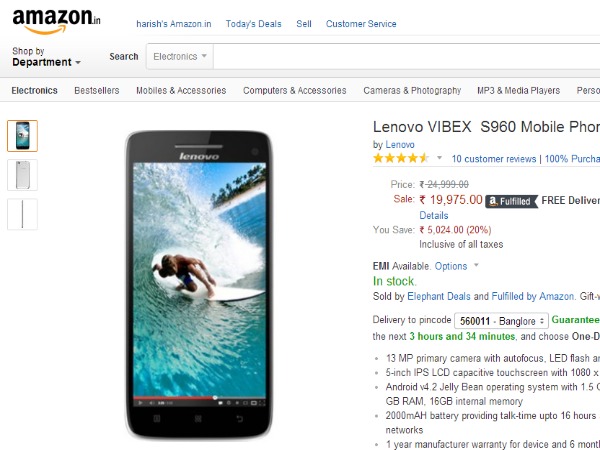Open the Electronics search category dropdown

[x=180, y=56]
